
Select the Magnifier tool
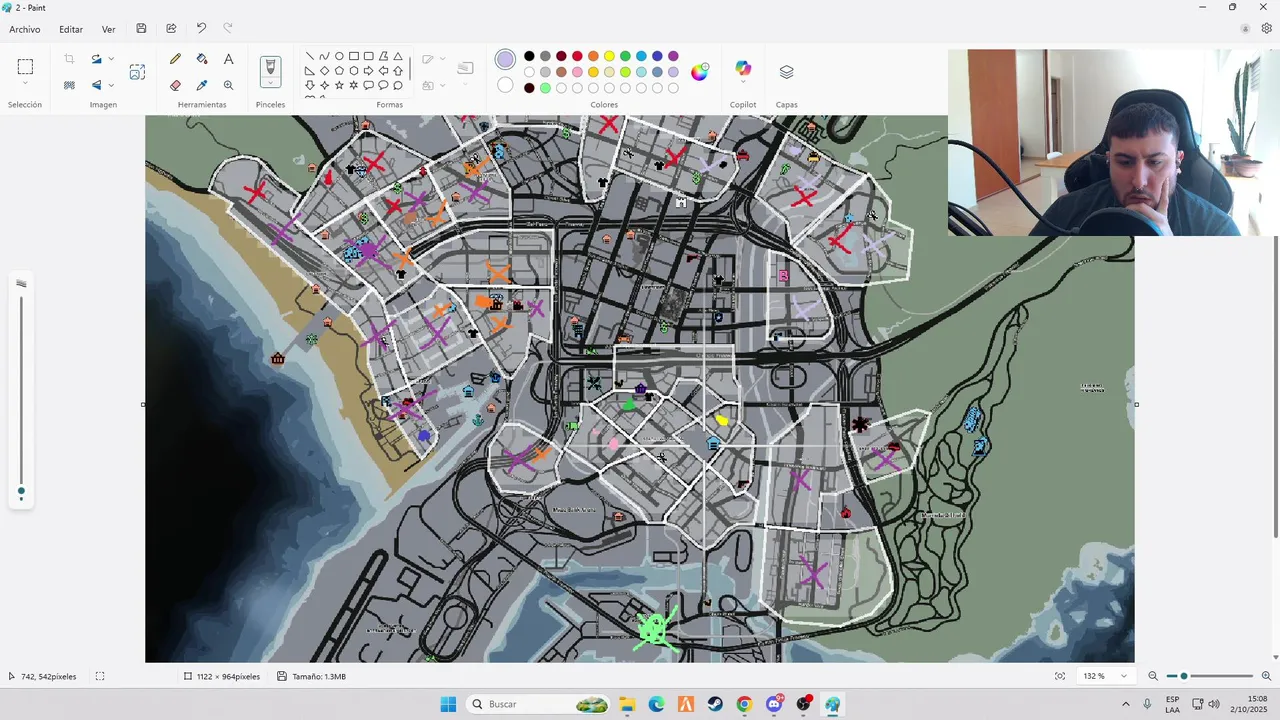pyautogui.click(x=228, y=85)
